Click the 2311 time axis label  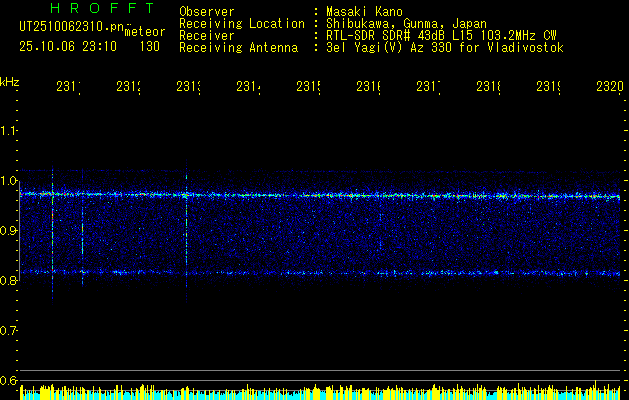pos(69,87)
